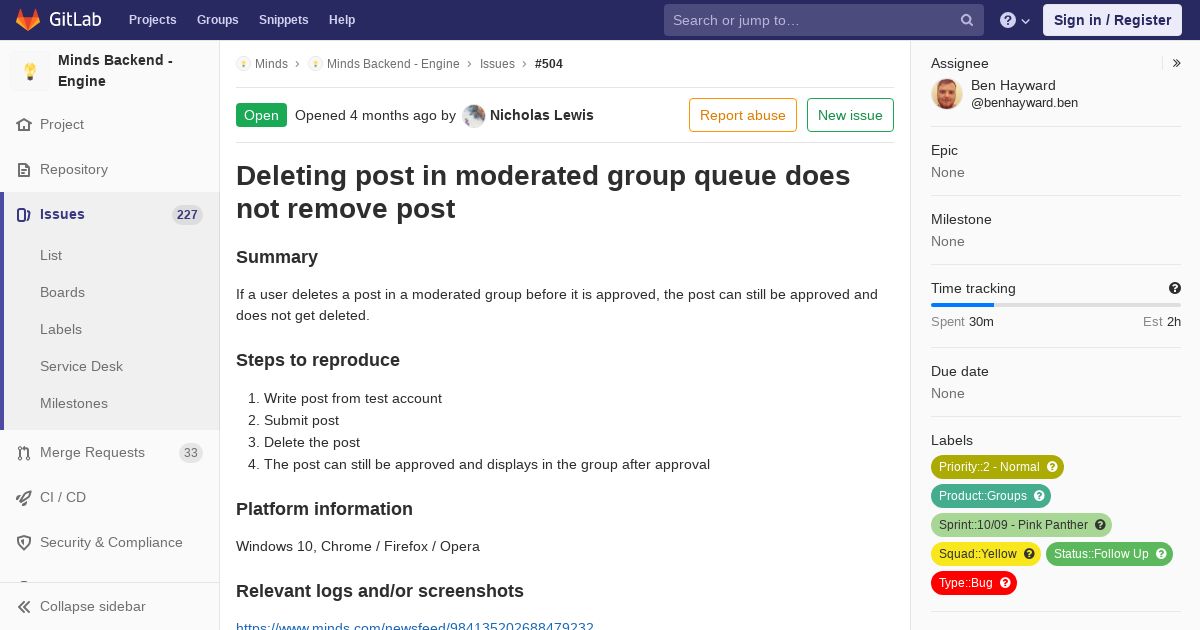Click the Report abuse button
Viewport: 1200px width, 630px height.
point(743,115)
